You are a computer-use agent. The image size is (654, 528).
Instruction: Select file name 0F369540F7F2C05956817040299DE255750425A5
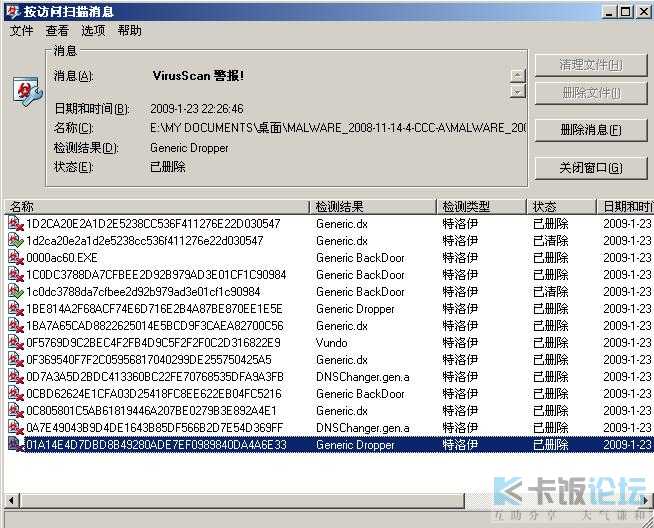(149, 360)
